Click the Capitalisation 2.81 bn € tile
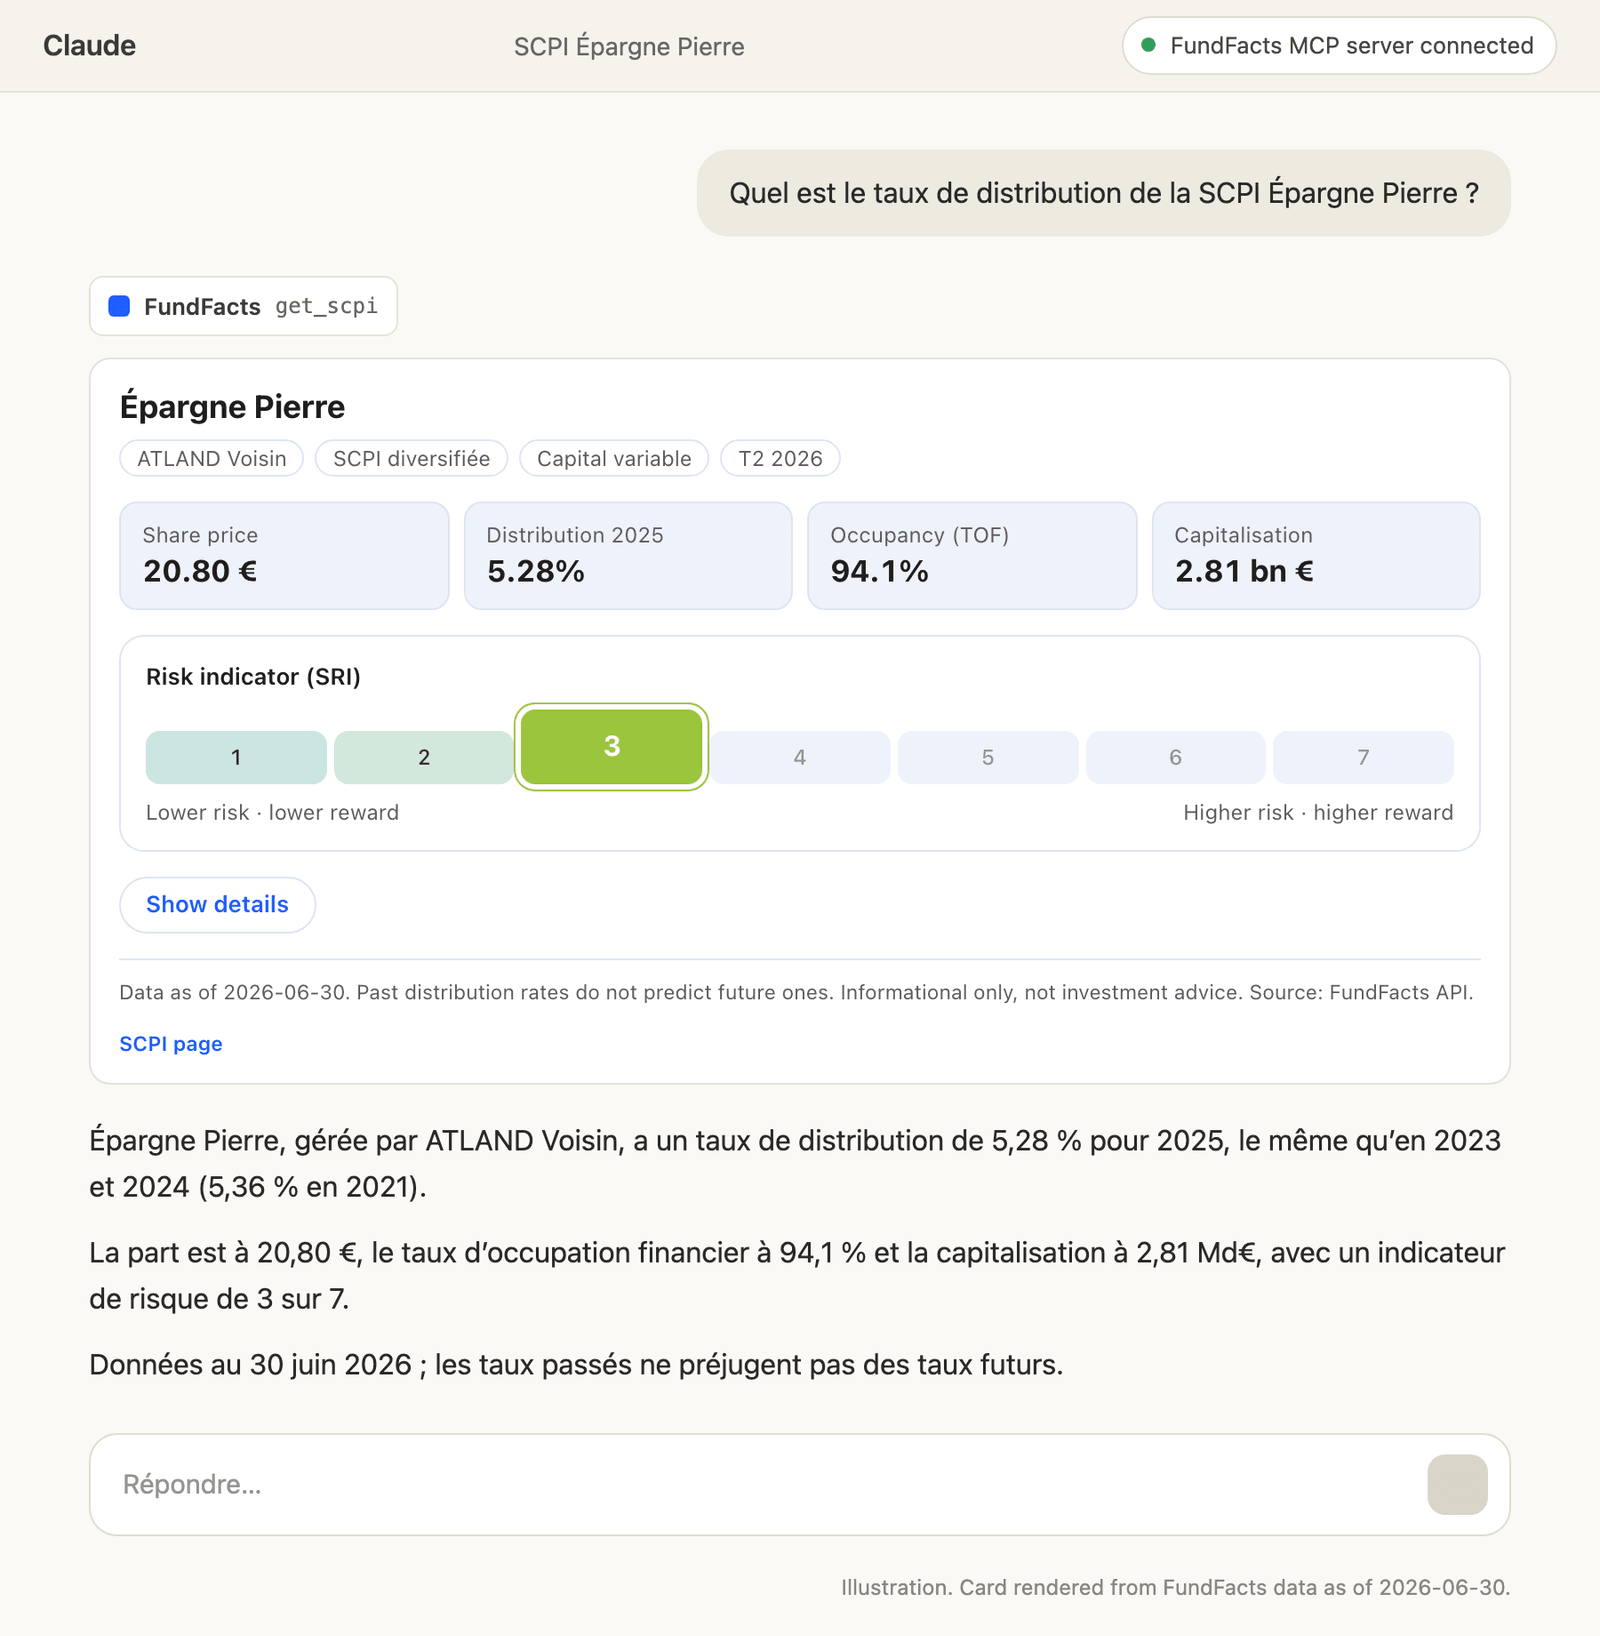This screenshot has width=1600, height=1636. point(1316,556)
